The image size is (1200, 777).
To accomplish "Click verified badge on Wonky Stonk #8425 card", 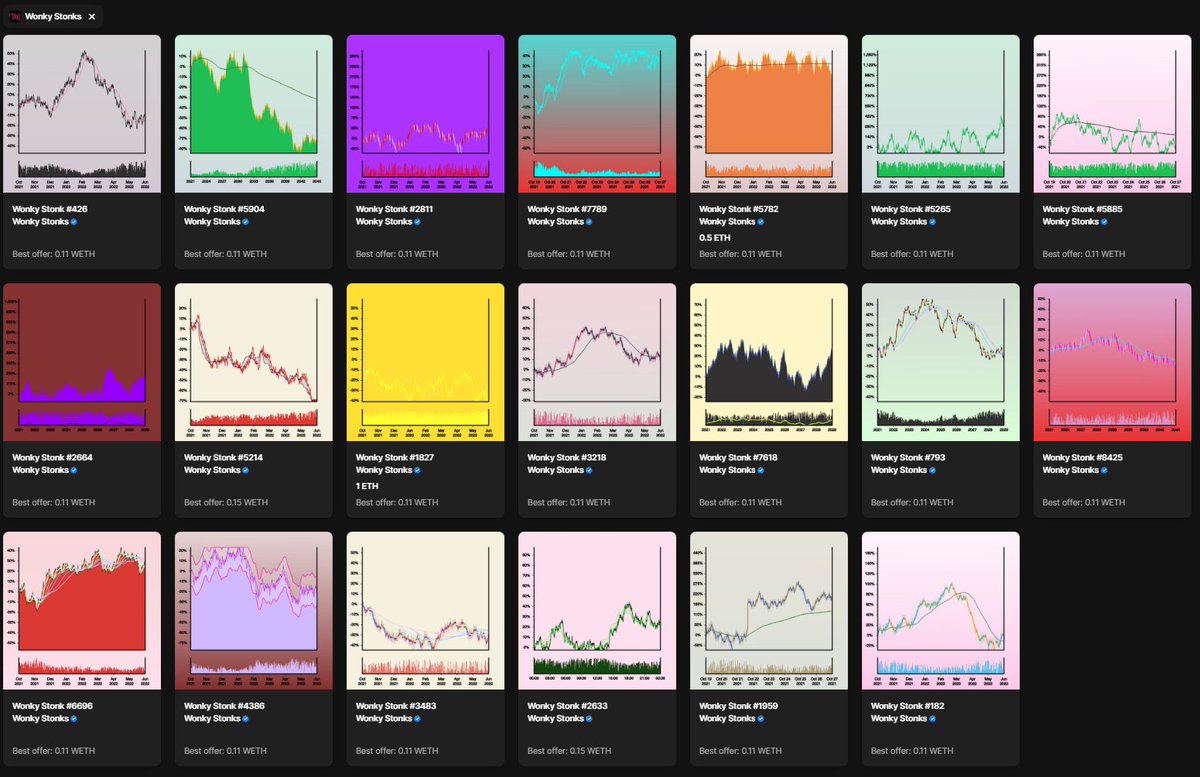I will 1104,470.
